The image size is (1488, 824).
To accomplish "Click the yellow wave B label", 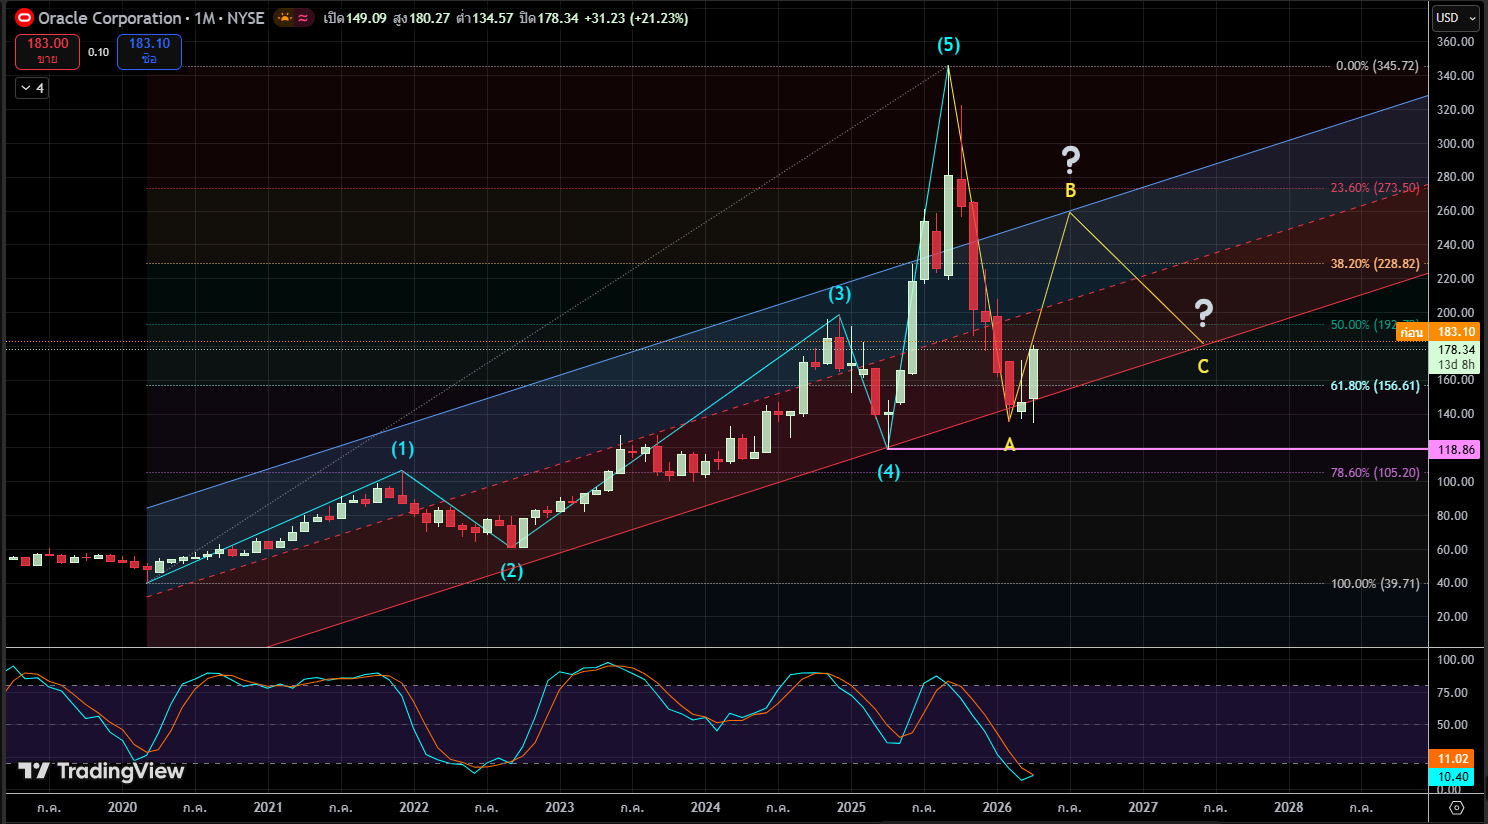I will [x=1070, y=190].
